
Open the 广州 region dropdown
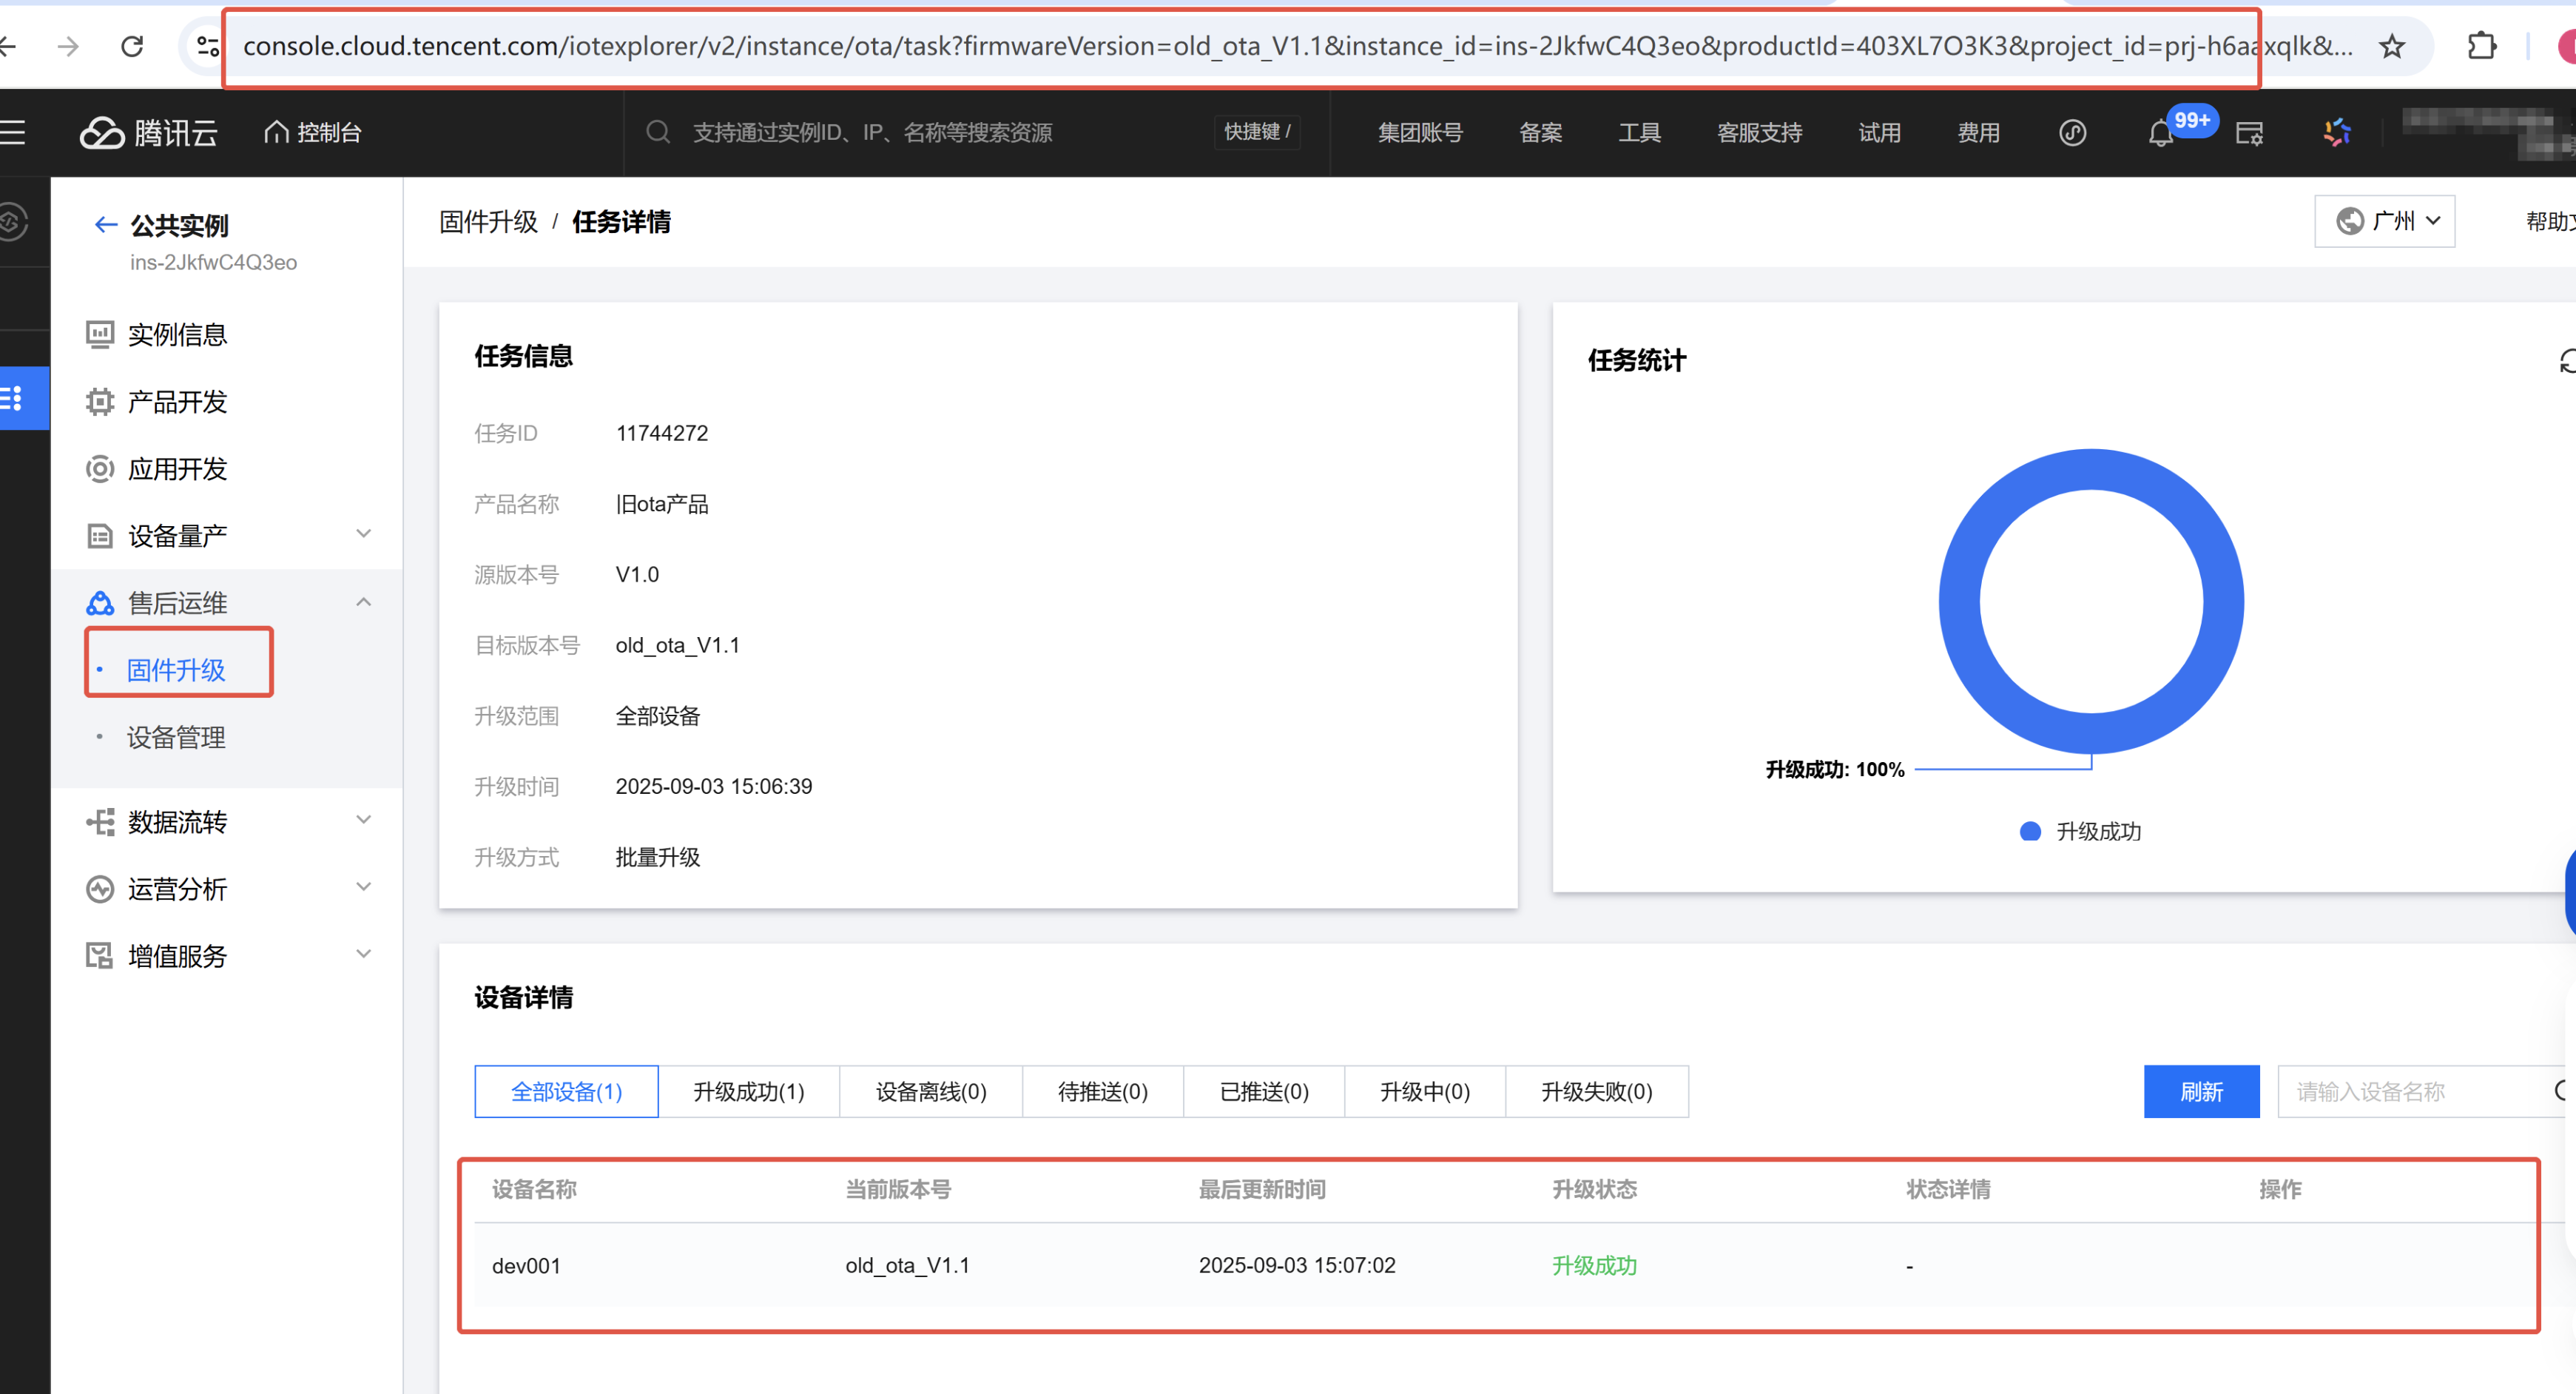2384,221
